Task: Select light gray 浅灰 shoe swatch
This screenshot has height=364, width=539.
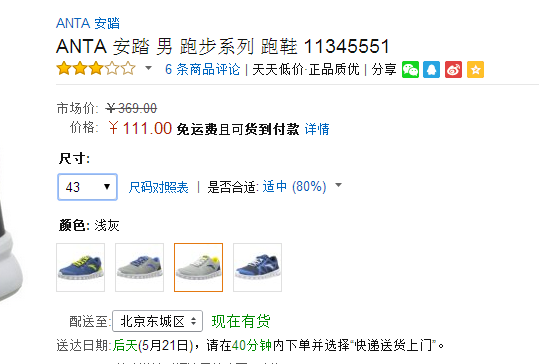Action: 198,267
